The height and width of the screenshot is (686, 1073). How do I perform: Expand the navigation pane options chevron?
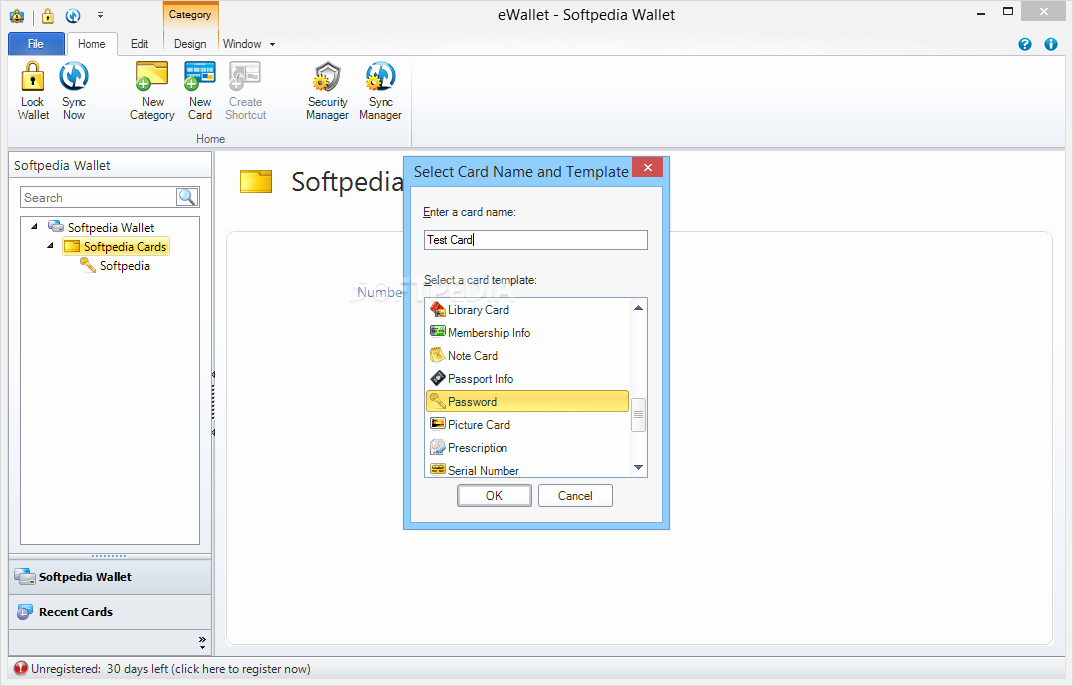(202, 641)
